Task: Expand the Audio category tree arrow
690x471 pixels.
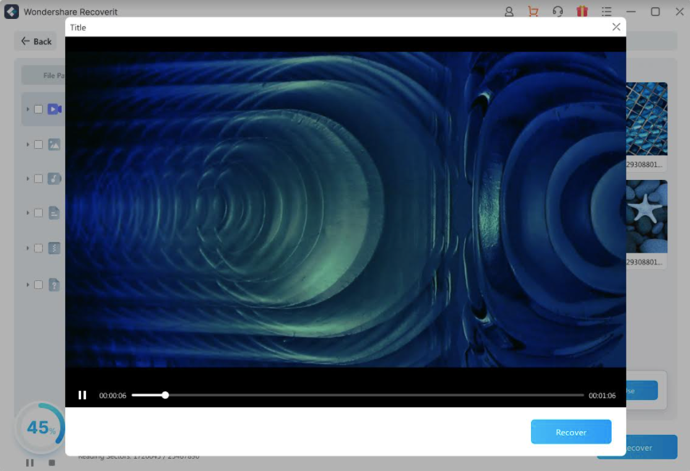Action: click(28, 179)
